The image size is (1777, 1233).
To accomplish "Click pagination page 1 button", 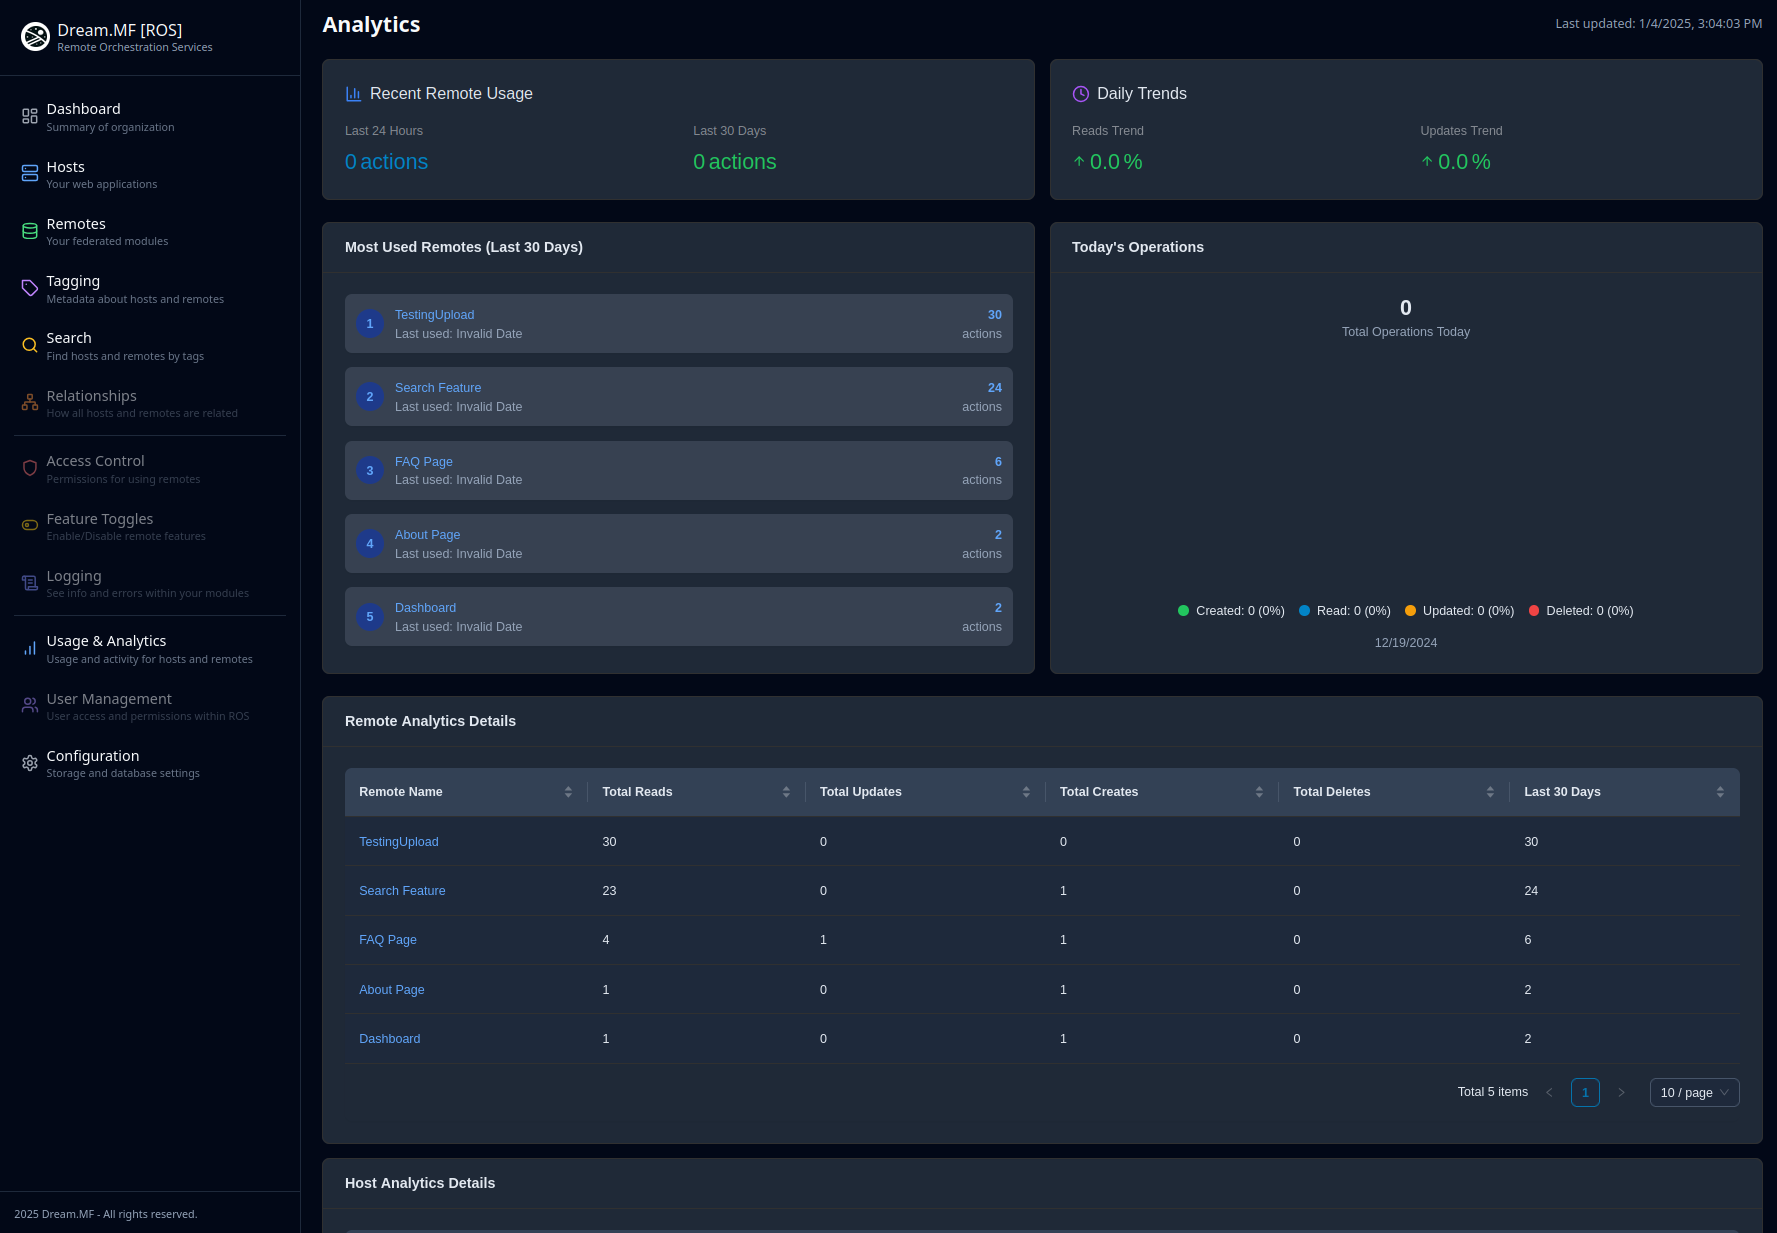I will coord(1585,1093).
